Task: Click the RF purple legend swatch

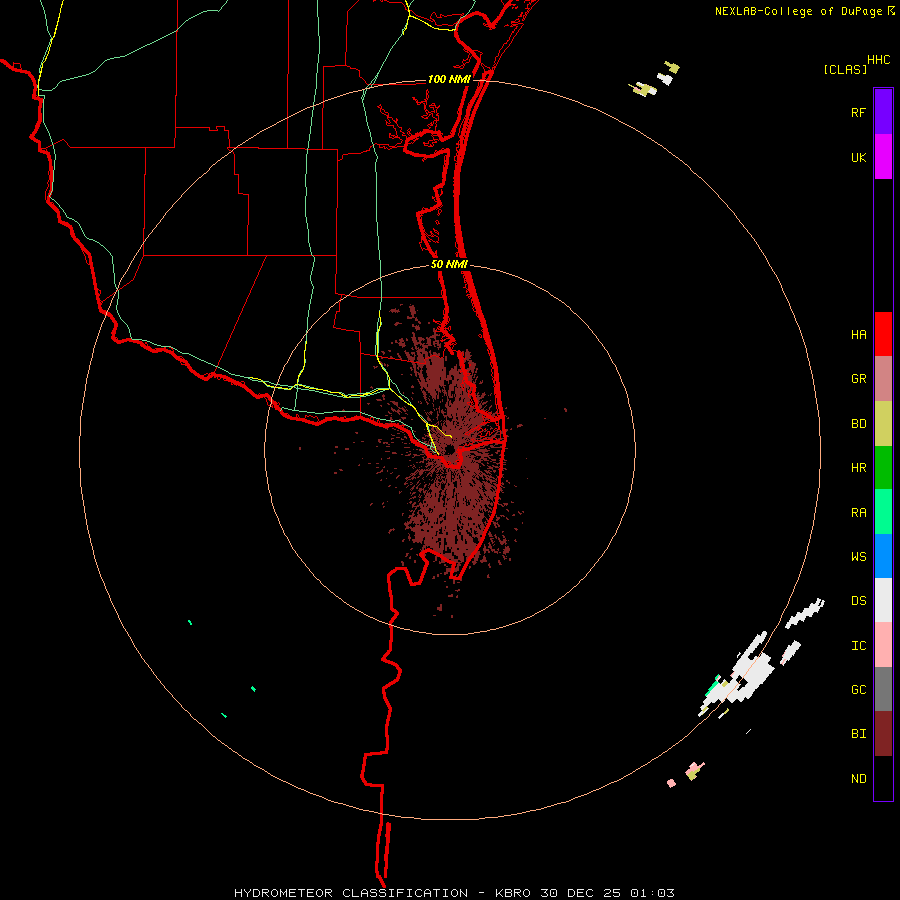Action: (883, 112)
